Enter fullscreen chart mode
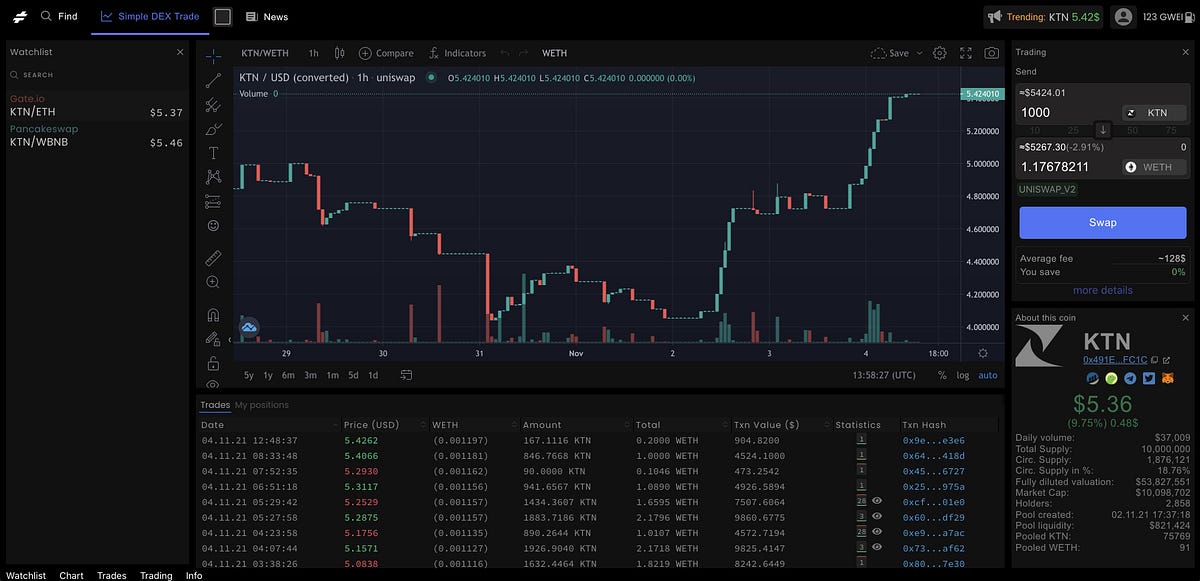This screenshot has height=581, width=1200. [966, 53]
